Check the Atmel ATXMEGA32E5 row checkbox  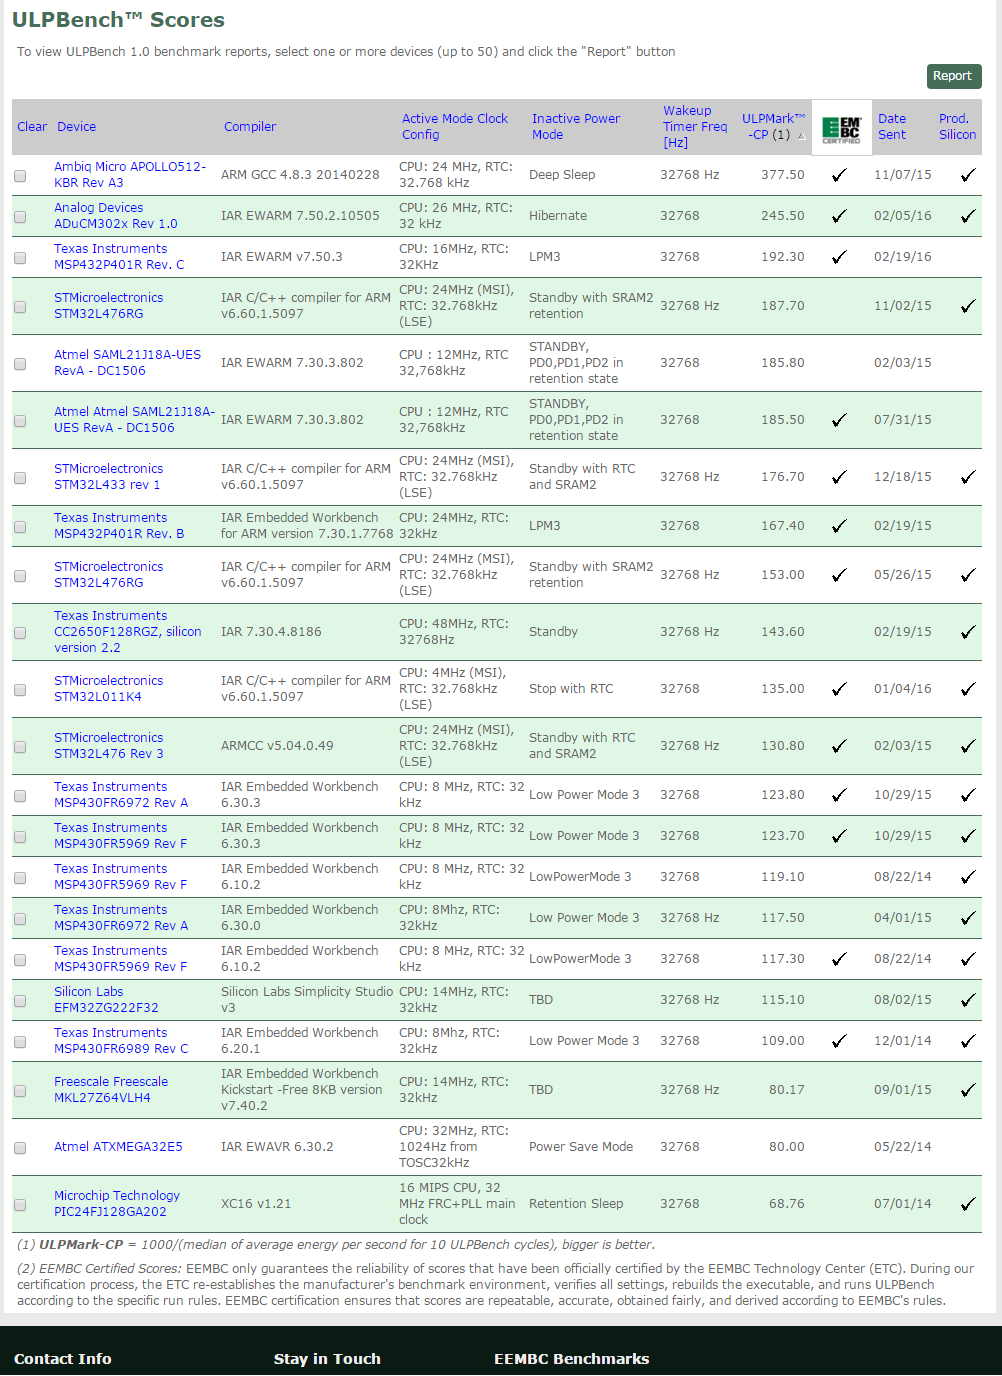coord(20,1148)
